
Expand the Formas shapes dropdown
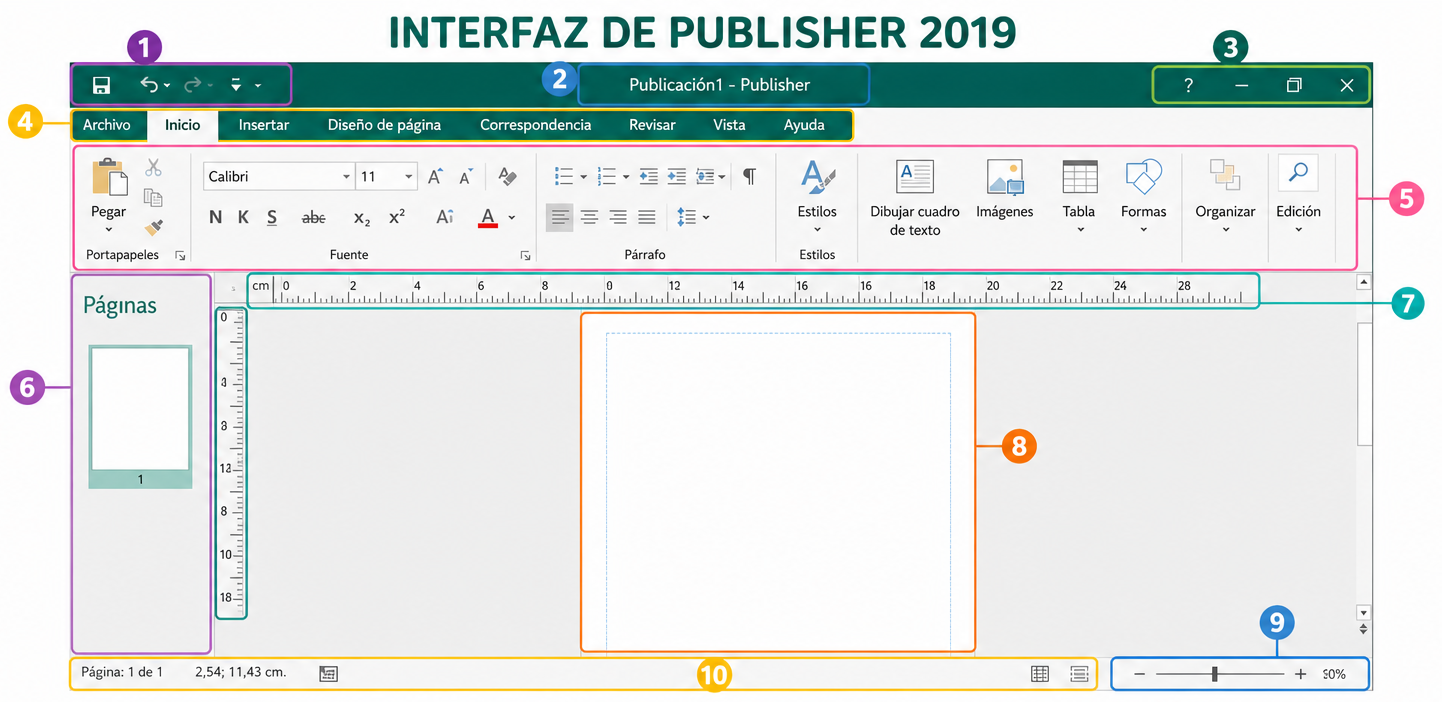click(x=1144, y=197)
